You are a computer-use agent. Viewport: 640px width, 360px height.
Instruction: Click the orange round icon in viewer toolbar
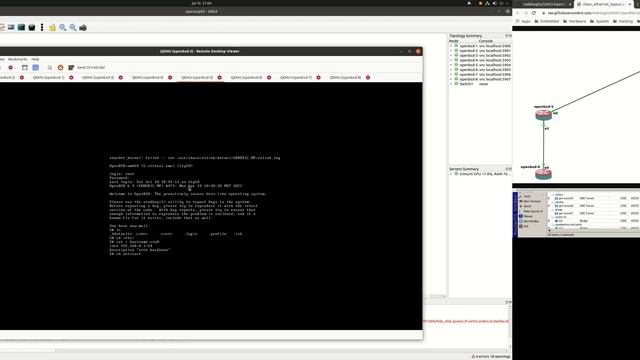[60, 67]
